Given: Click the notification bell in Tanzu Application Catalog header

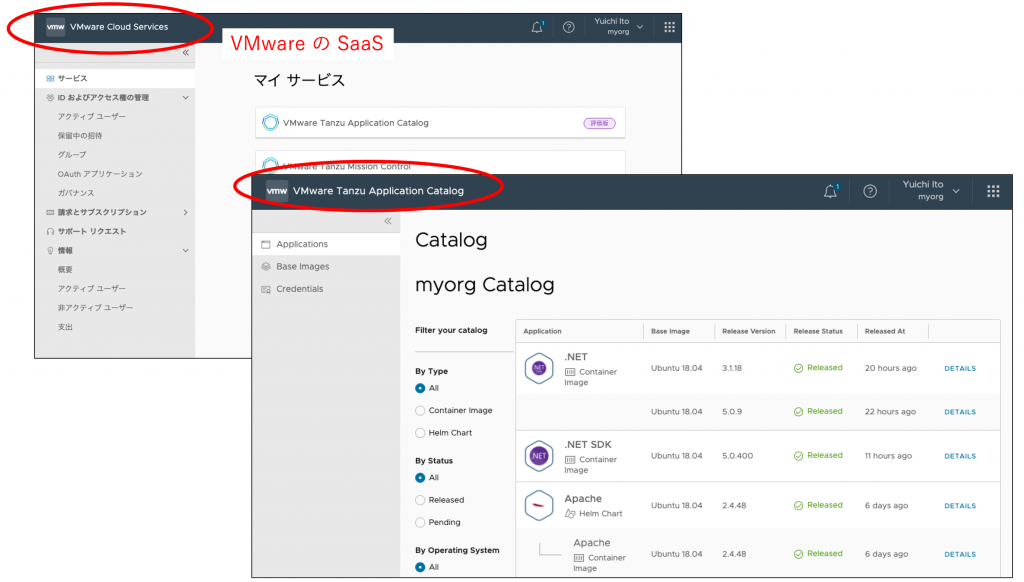Looking at the screenshot, I should (830, 191).
